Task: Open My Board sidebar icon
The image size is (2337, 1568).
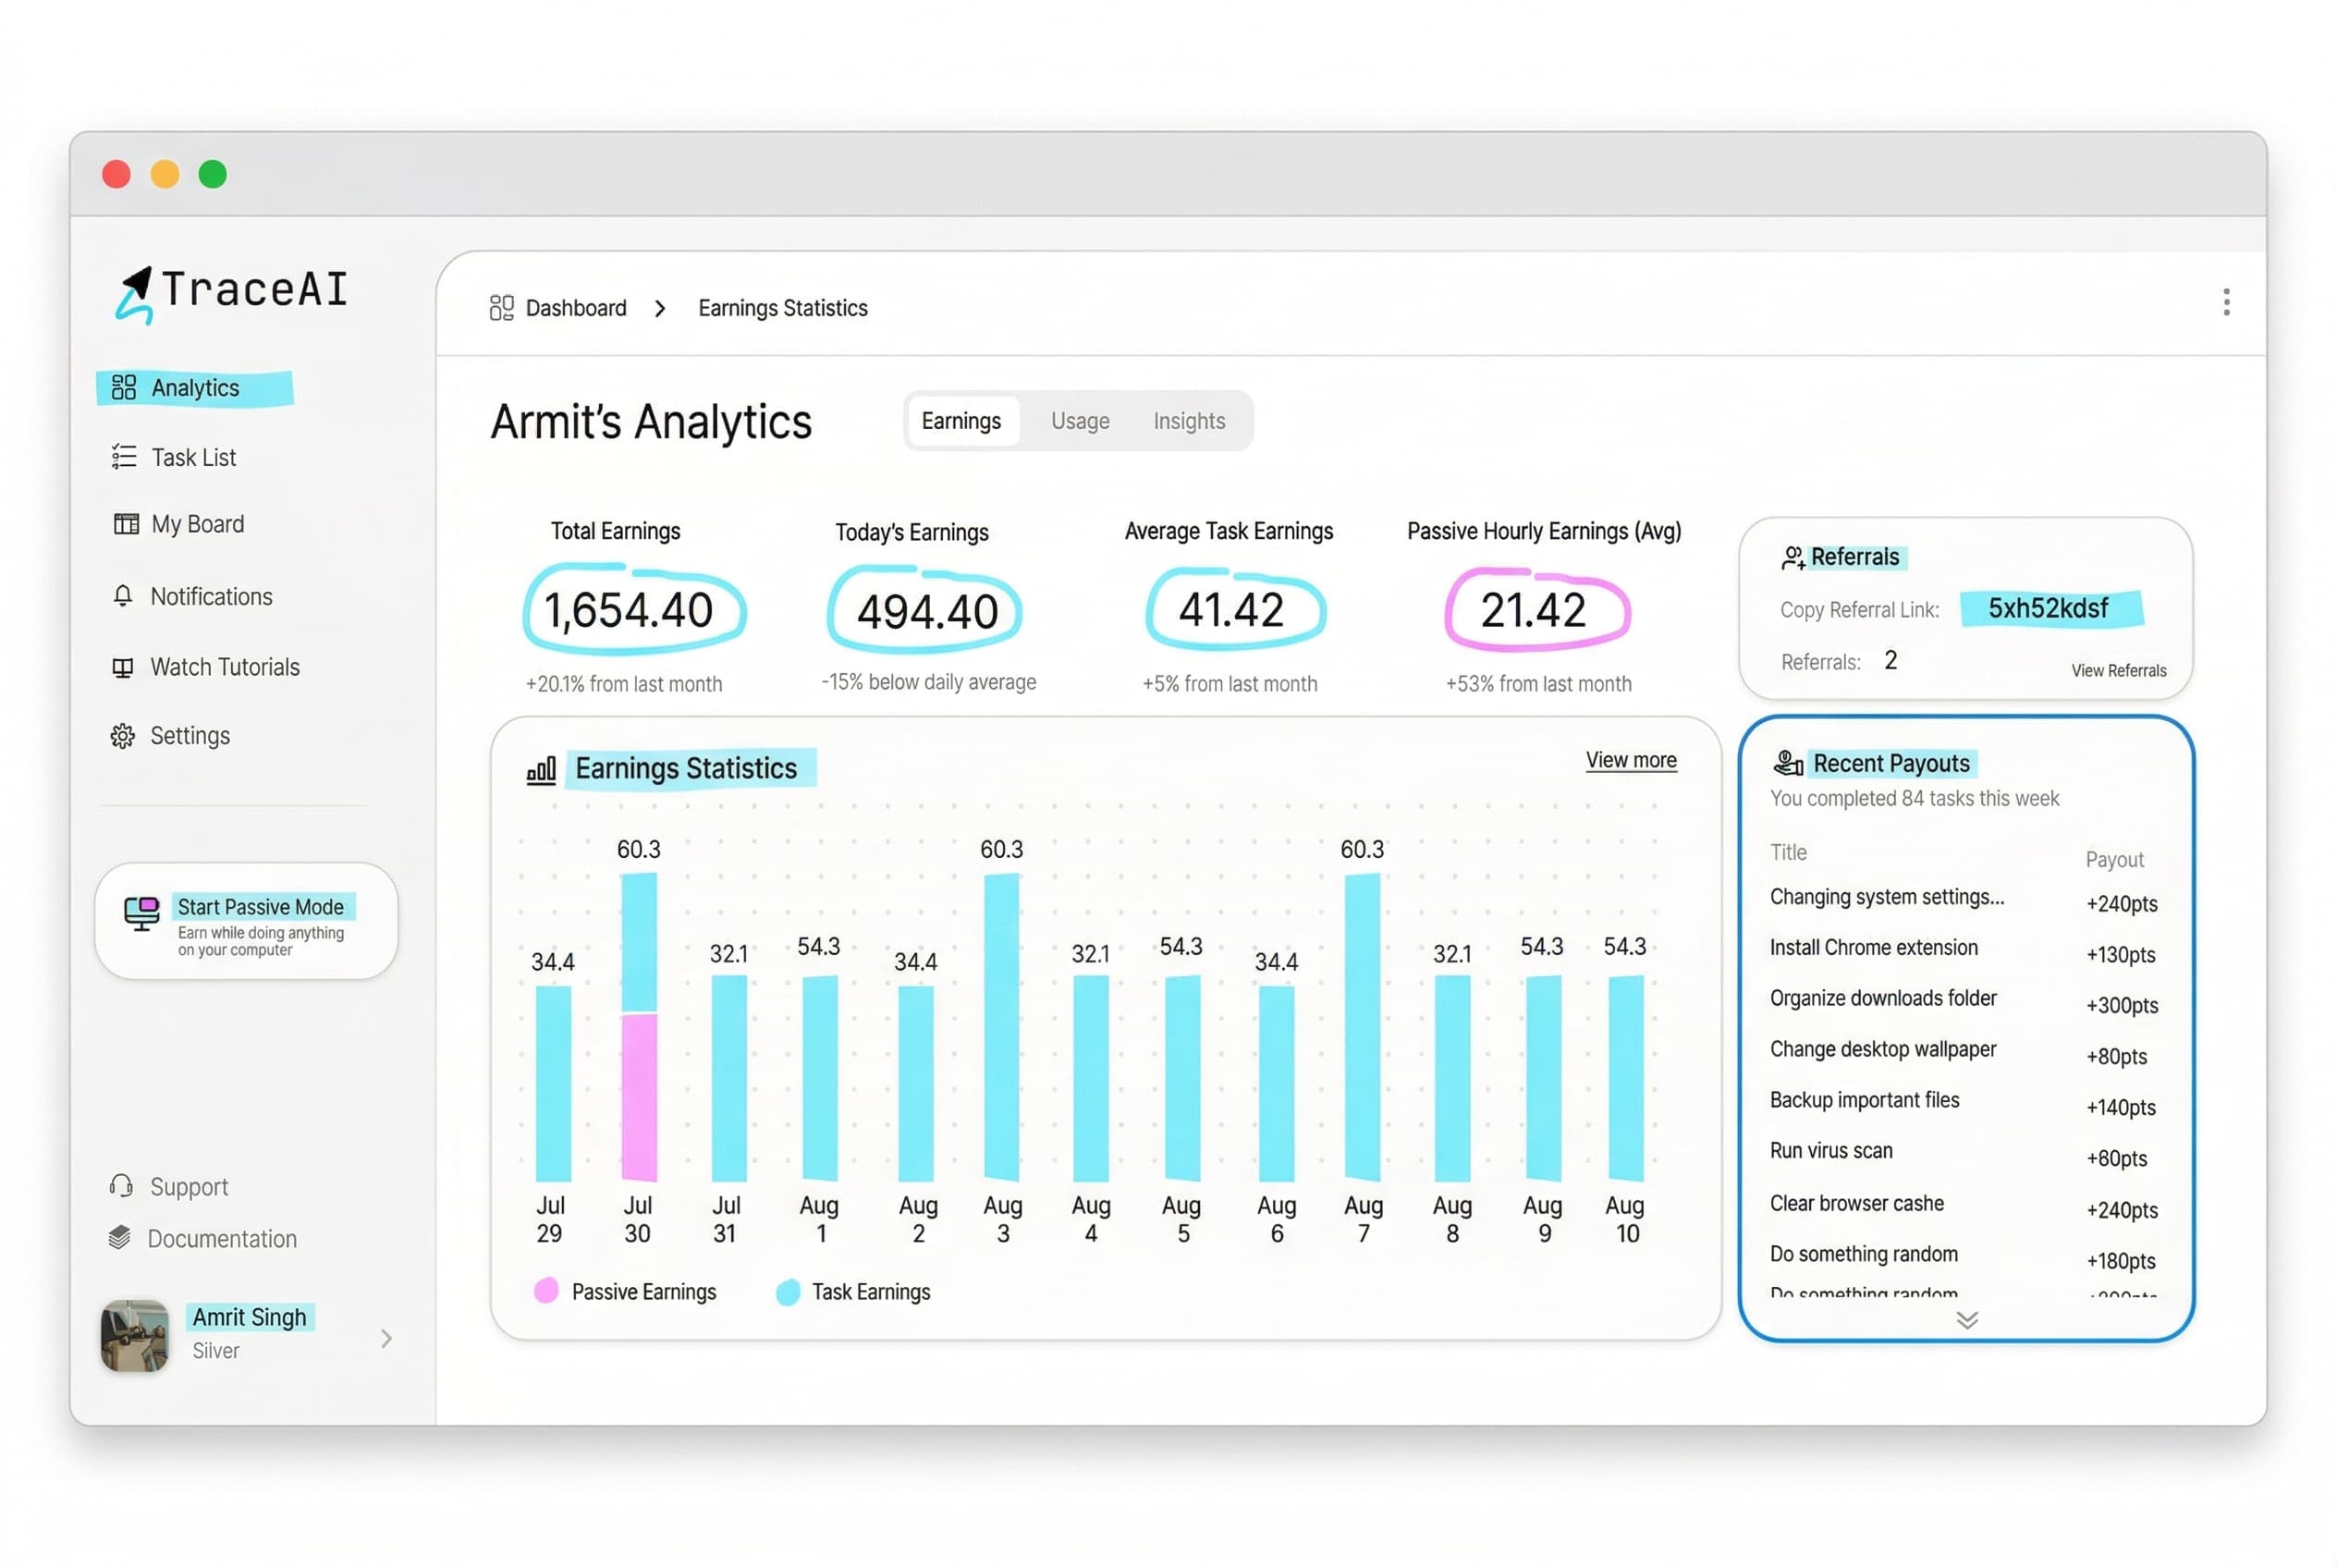Action: click(126, 524)
